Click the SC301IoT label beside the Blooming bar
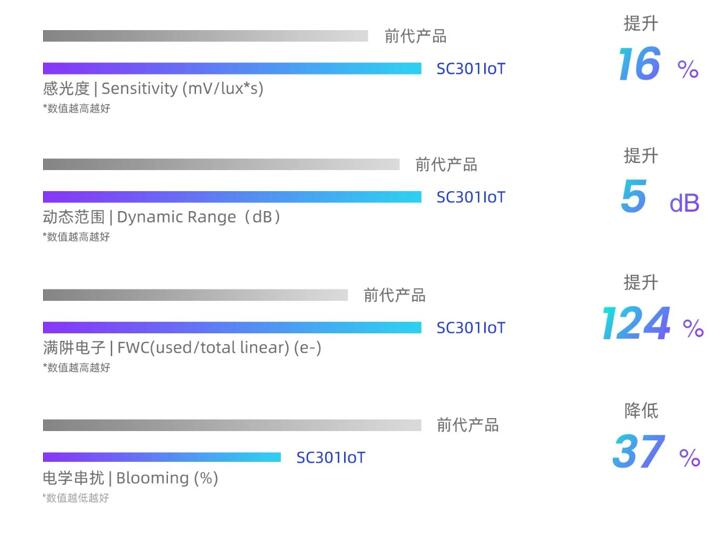Image resolution: width=725 pixels, height=540 pixels. (x=331, y=458)
